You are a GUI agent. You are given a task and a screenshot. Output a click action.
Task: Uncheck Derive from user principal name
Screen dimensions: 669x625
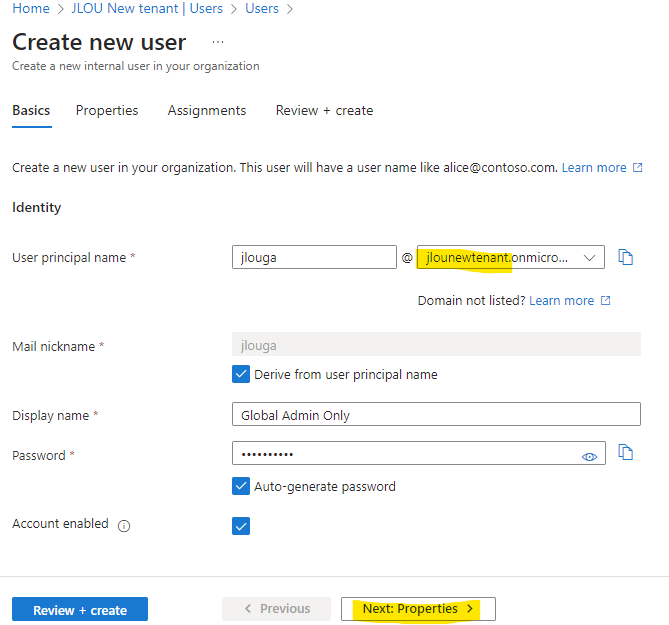241,374
